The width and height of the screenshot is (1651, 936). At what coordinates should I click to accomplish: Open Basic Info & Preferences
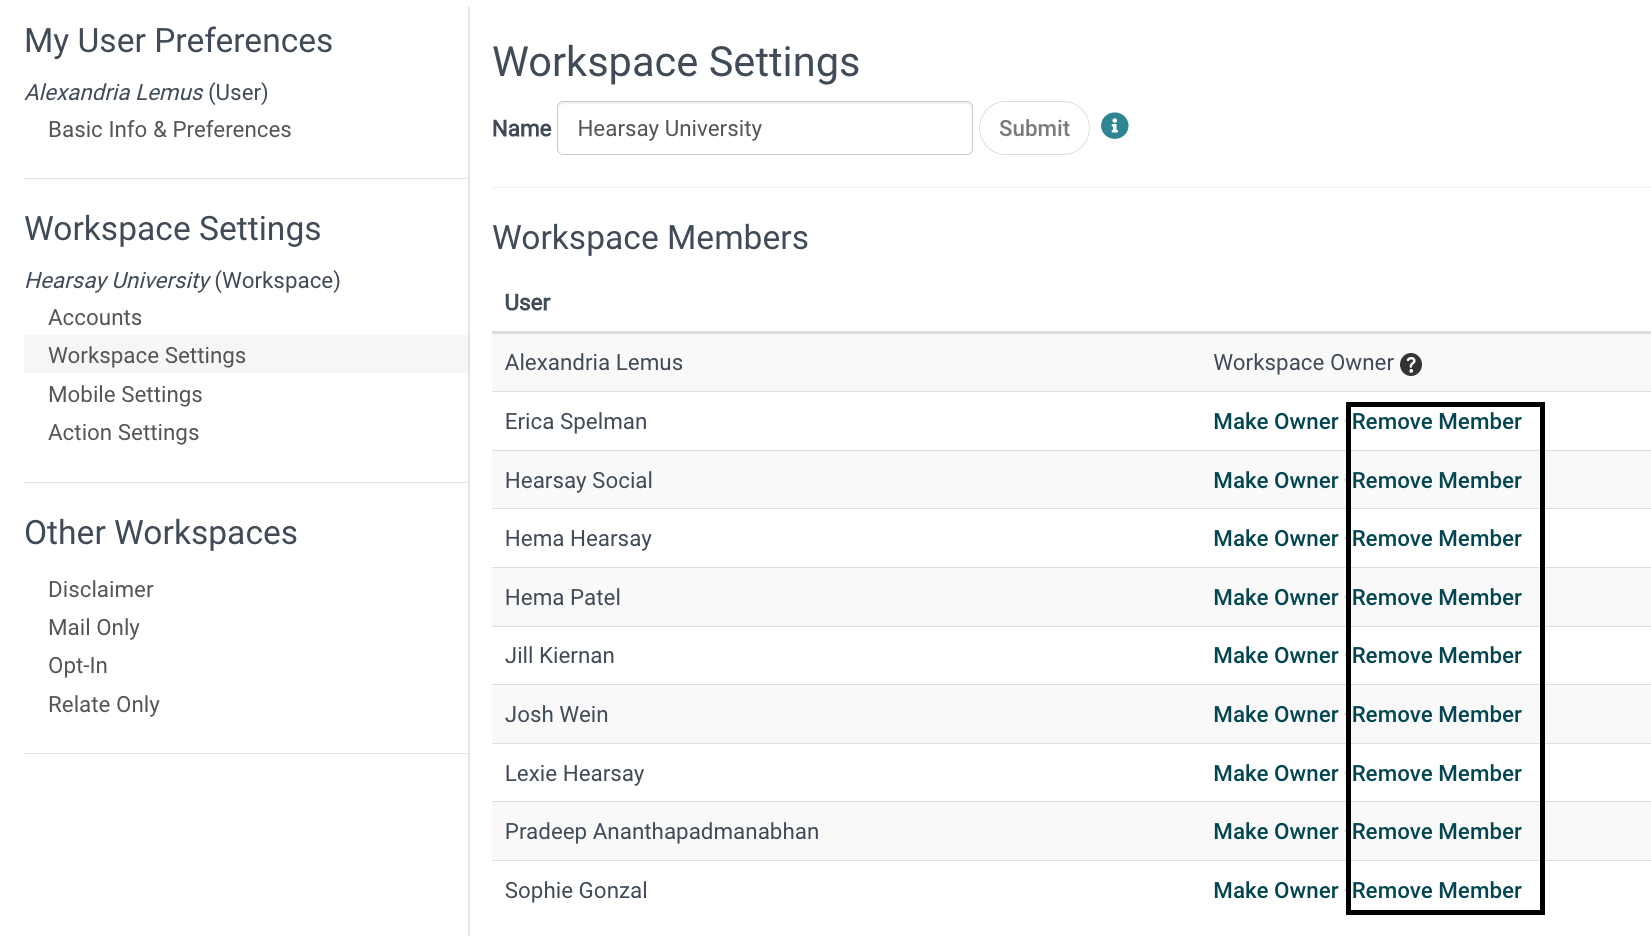tap(169, 129)
